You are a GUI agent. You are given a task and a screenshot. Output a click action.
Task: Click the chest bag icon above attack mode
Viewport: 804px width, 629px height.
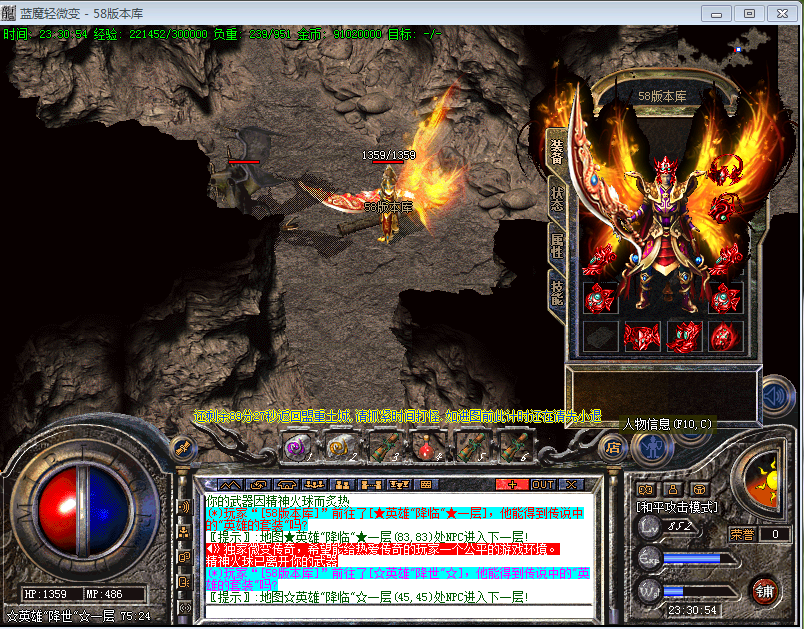coord(699,489)
